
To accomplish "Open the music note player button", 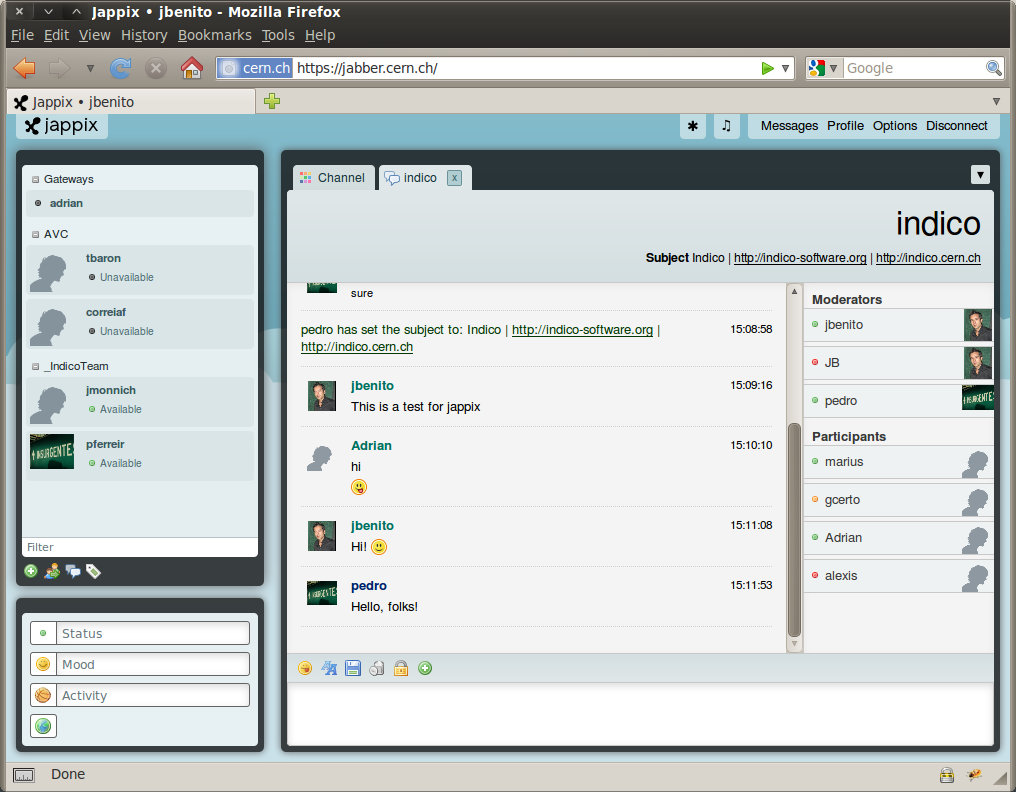I will pos(726,126).
